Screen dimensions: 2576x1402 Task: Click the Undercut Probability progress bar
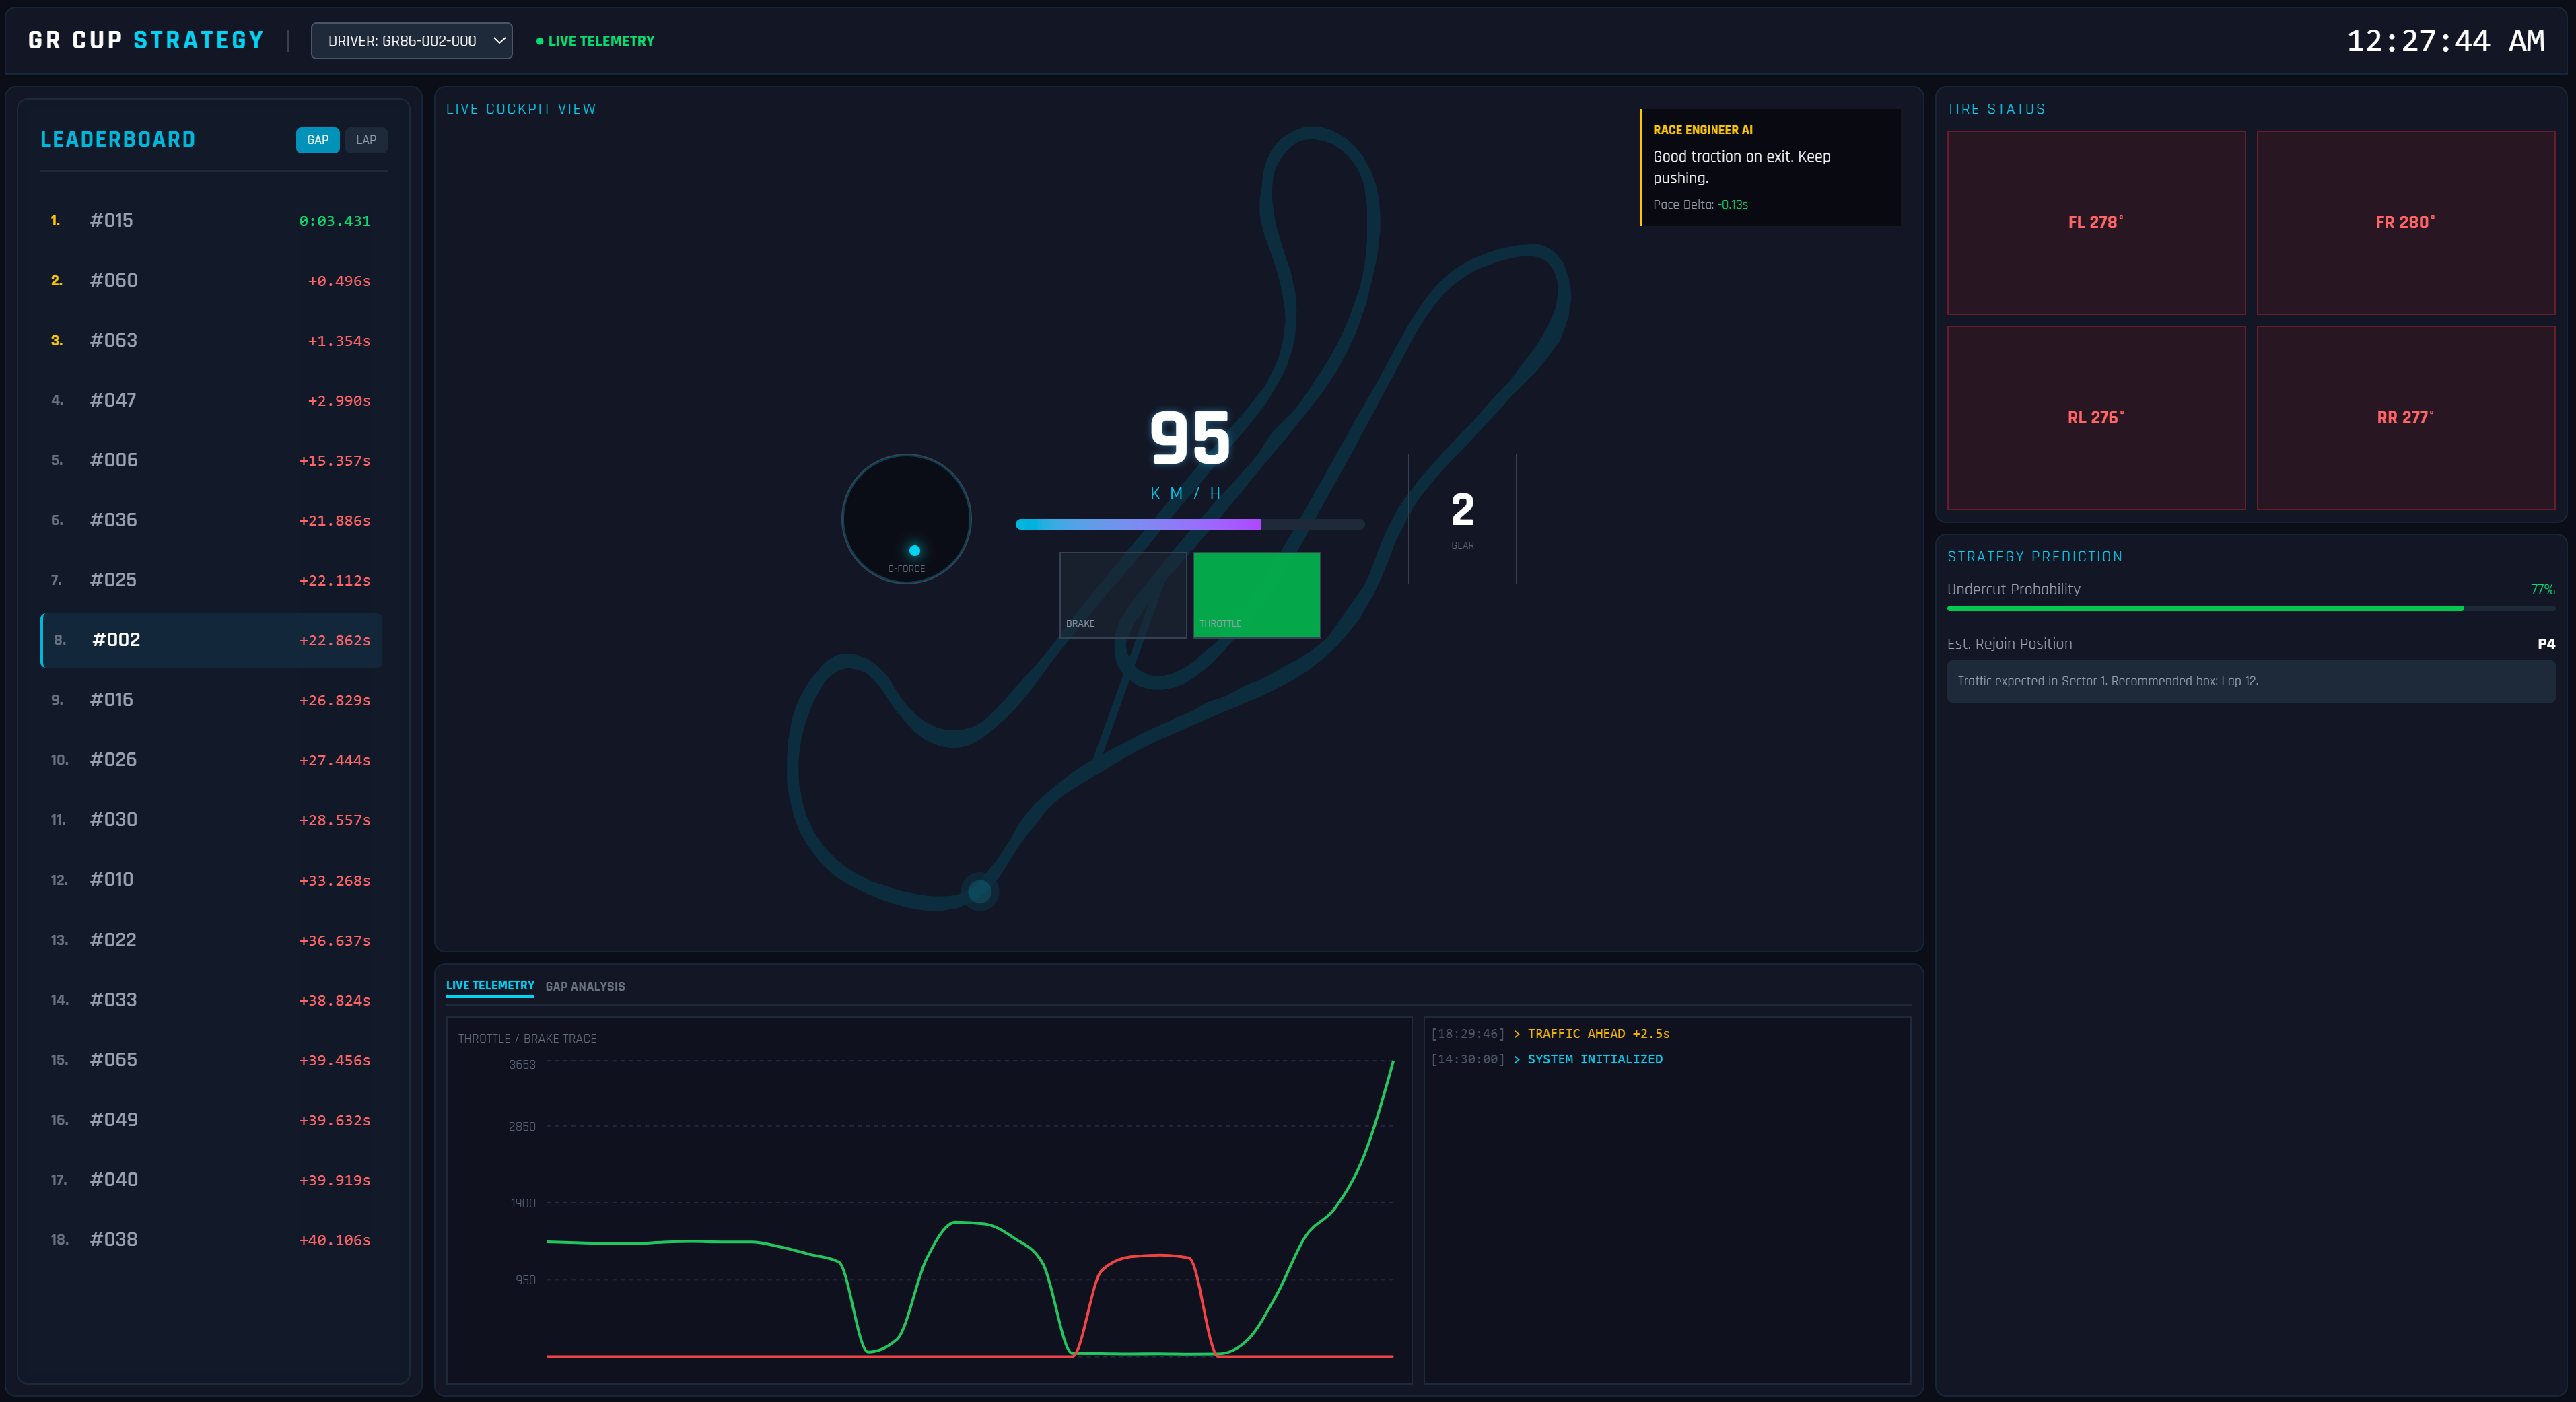2250,609
